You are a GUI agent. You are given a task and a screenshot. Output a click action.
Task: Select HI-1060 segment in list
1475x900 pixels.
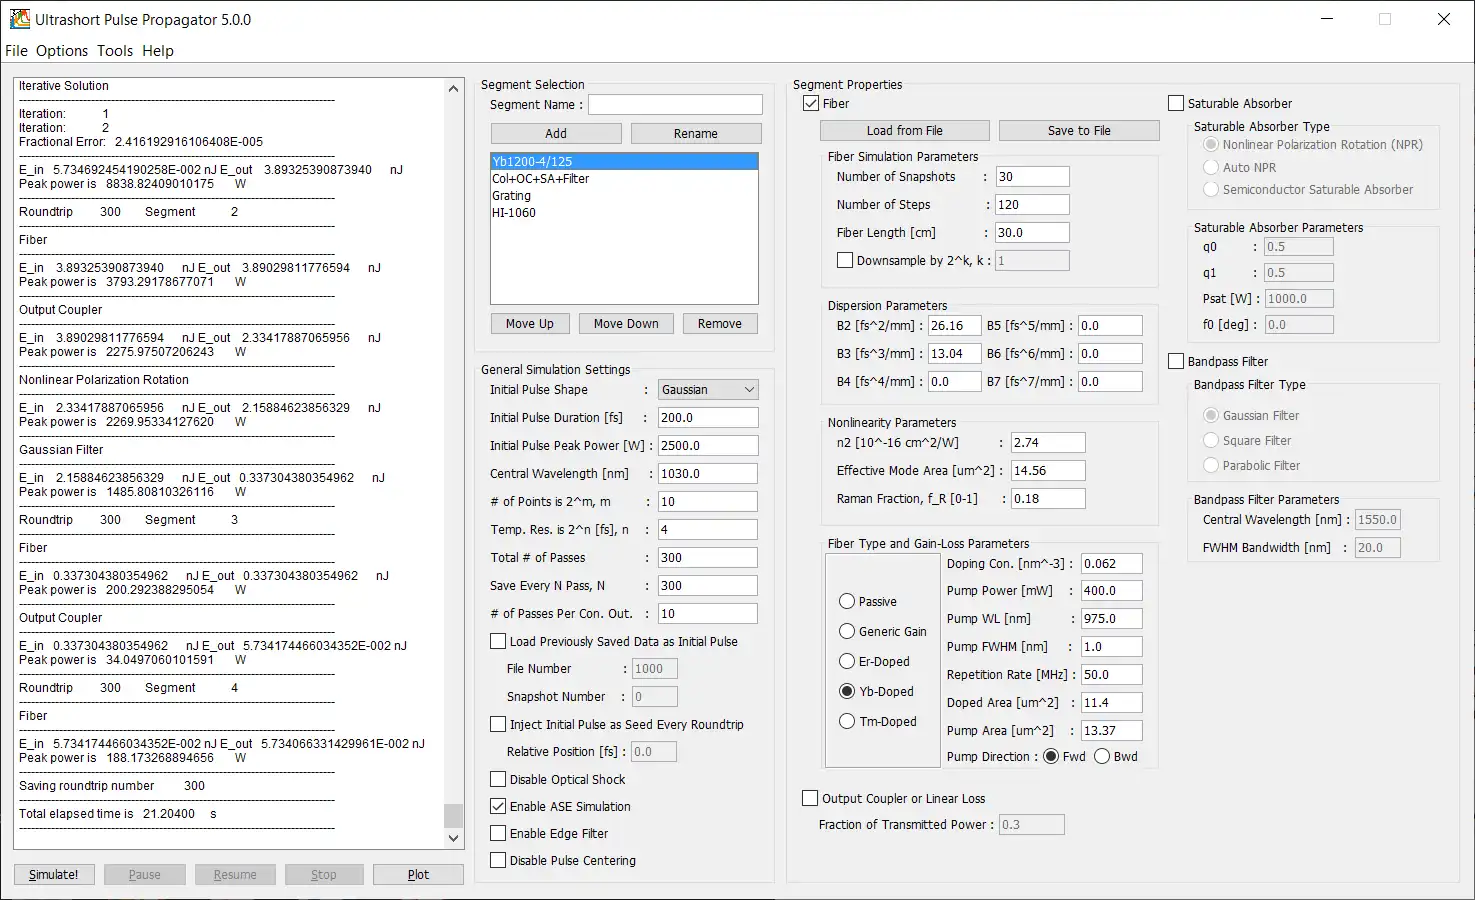624,213
